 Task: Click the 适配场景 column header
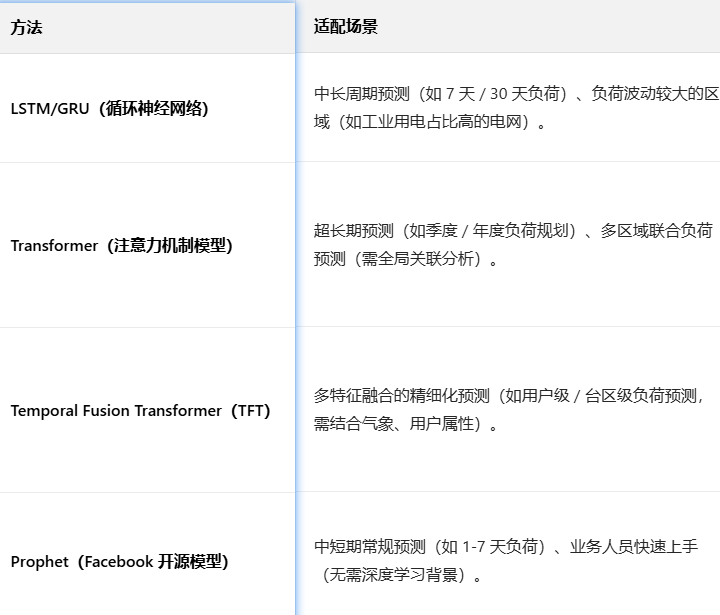coord(508,27)
